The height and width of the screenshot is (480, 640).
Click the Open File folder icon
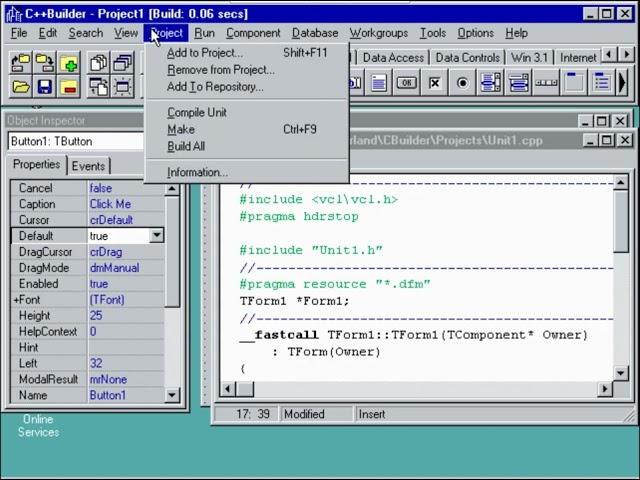[20, 88]
